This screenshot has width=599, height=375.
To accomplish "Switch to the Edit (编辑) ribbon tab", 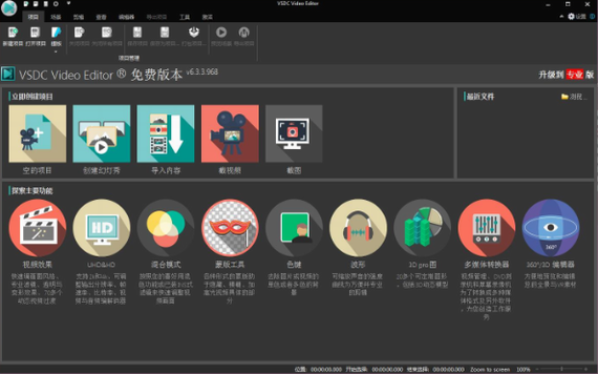I will pos(78,17).
